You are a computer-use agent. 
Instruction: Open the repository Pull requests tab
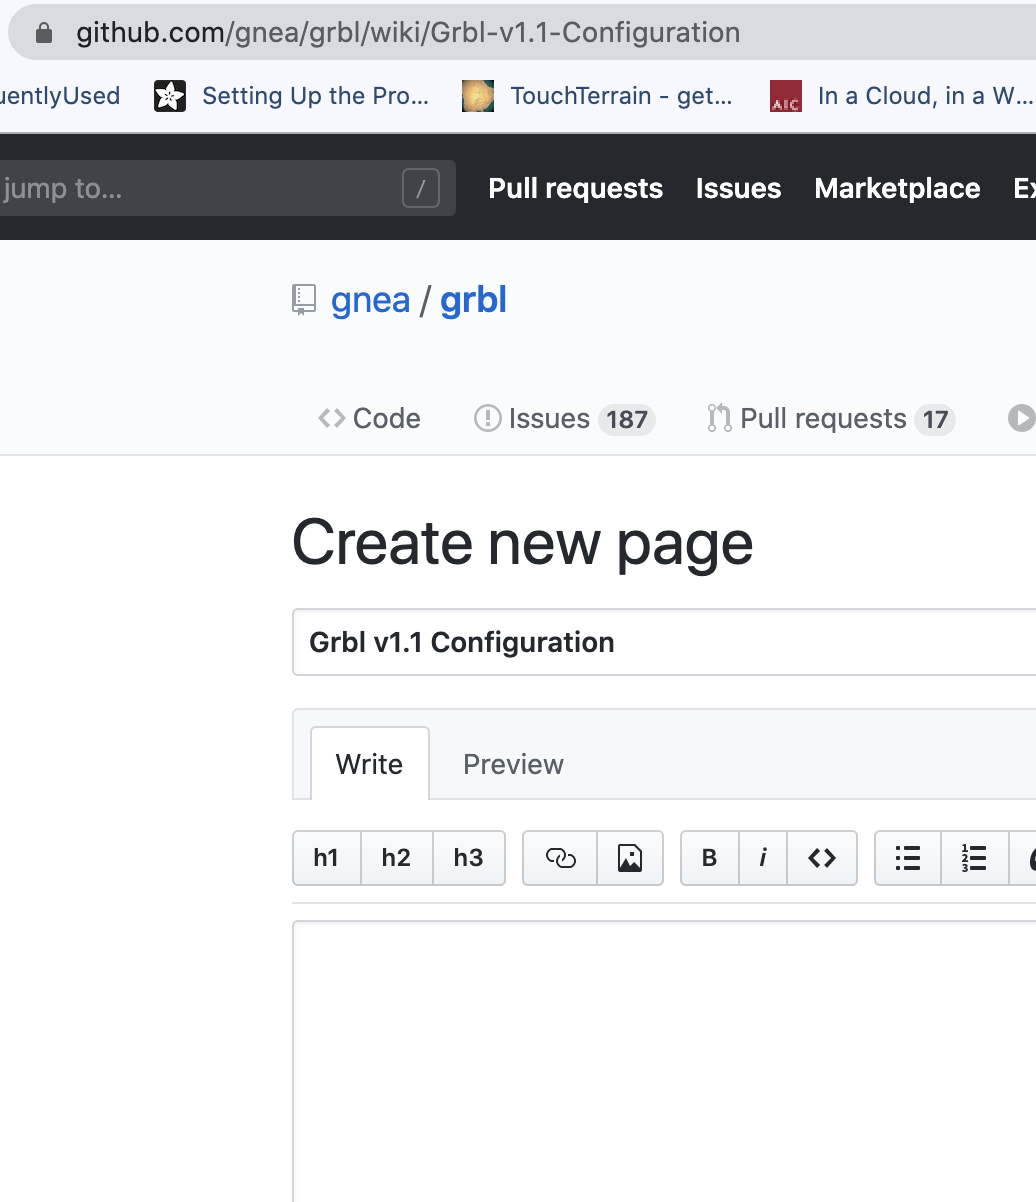[831, 418]
